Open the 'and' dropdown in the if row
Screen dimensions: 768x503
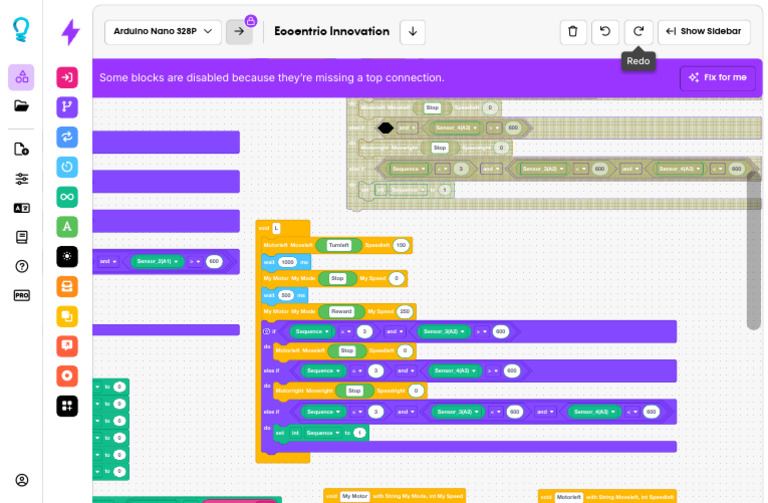click(394, 332)
